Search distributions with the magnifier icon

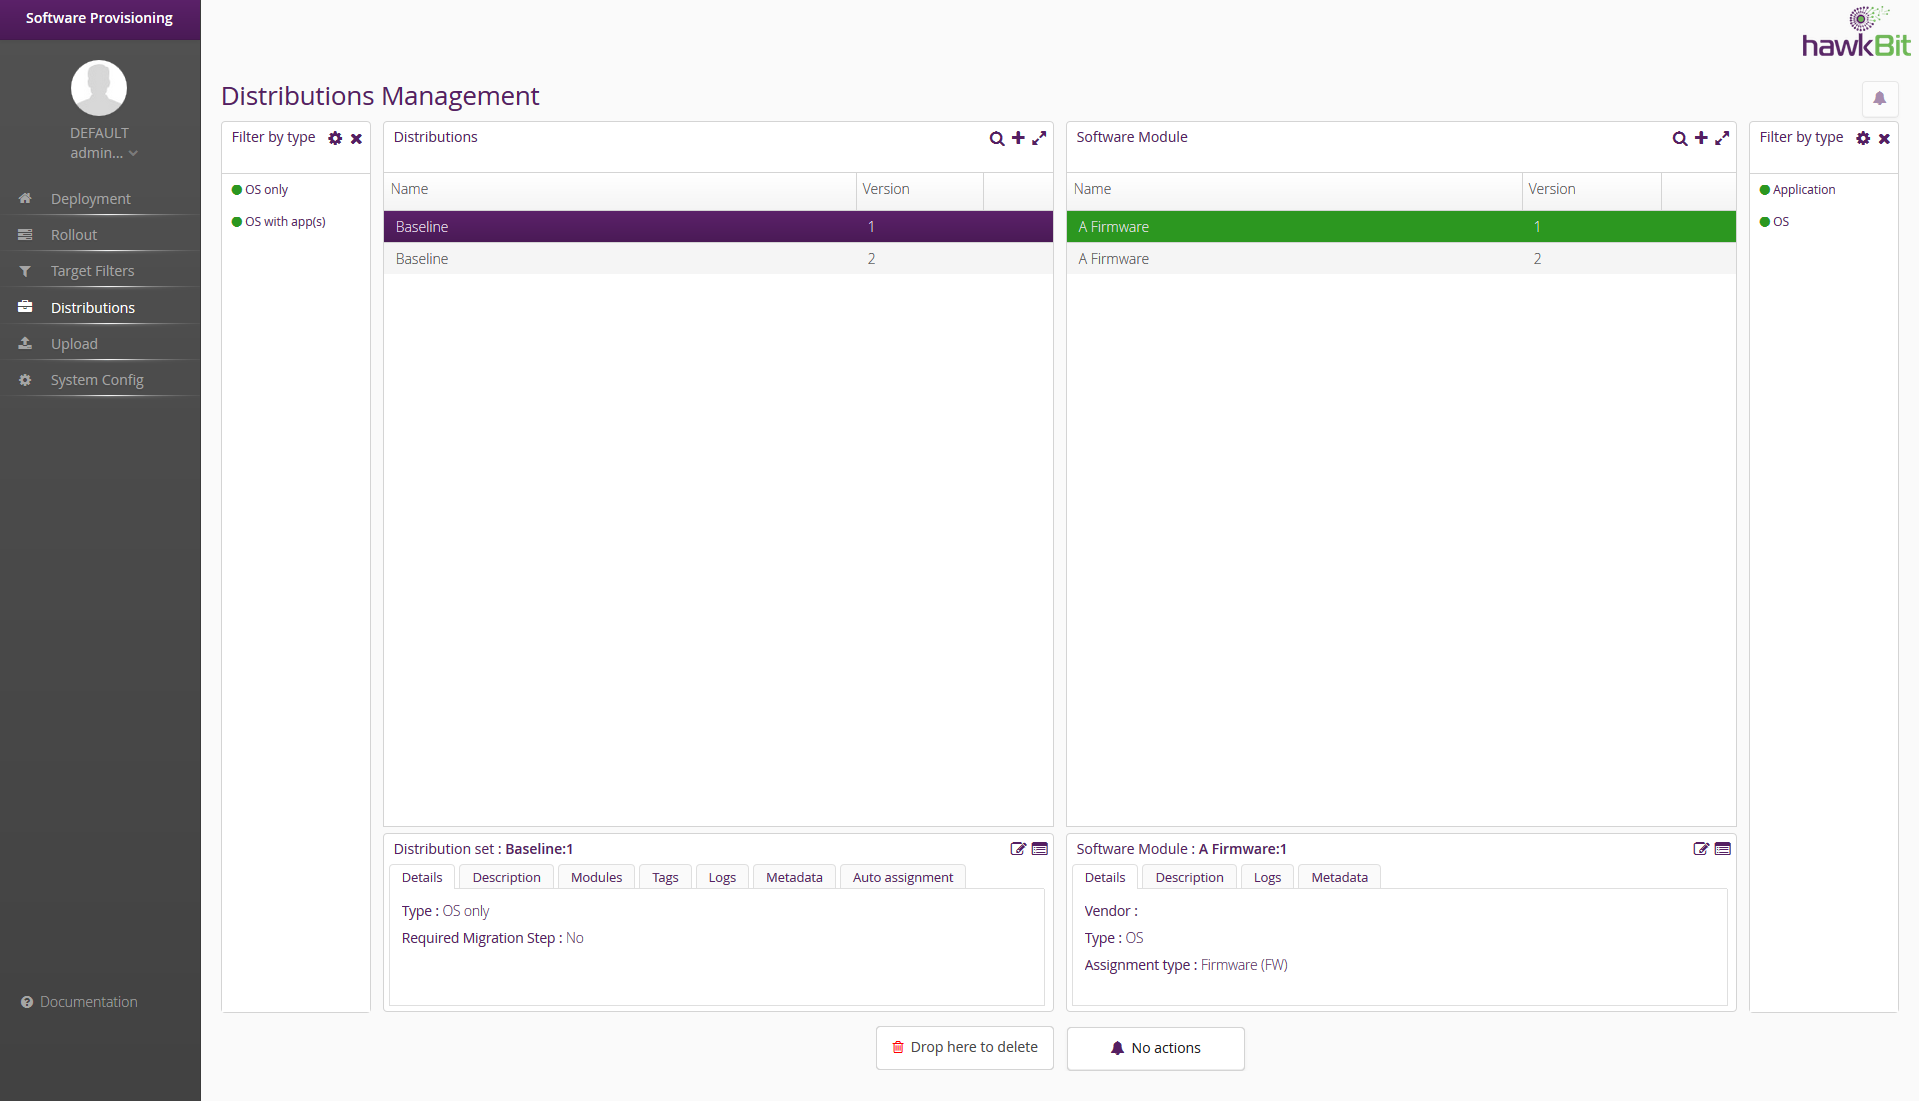point(996,139)
